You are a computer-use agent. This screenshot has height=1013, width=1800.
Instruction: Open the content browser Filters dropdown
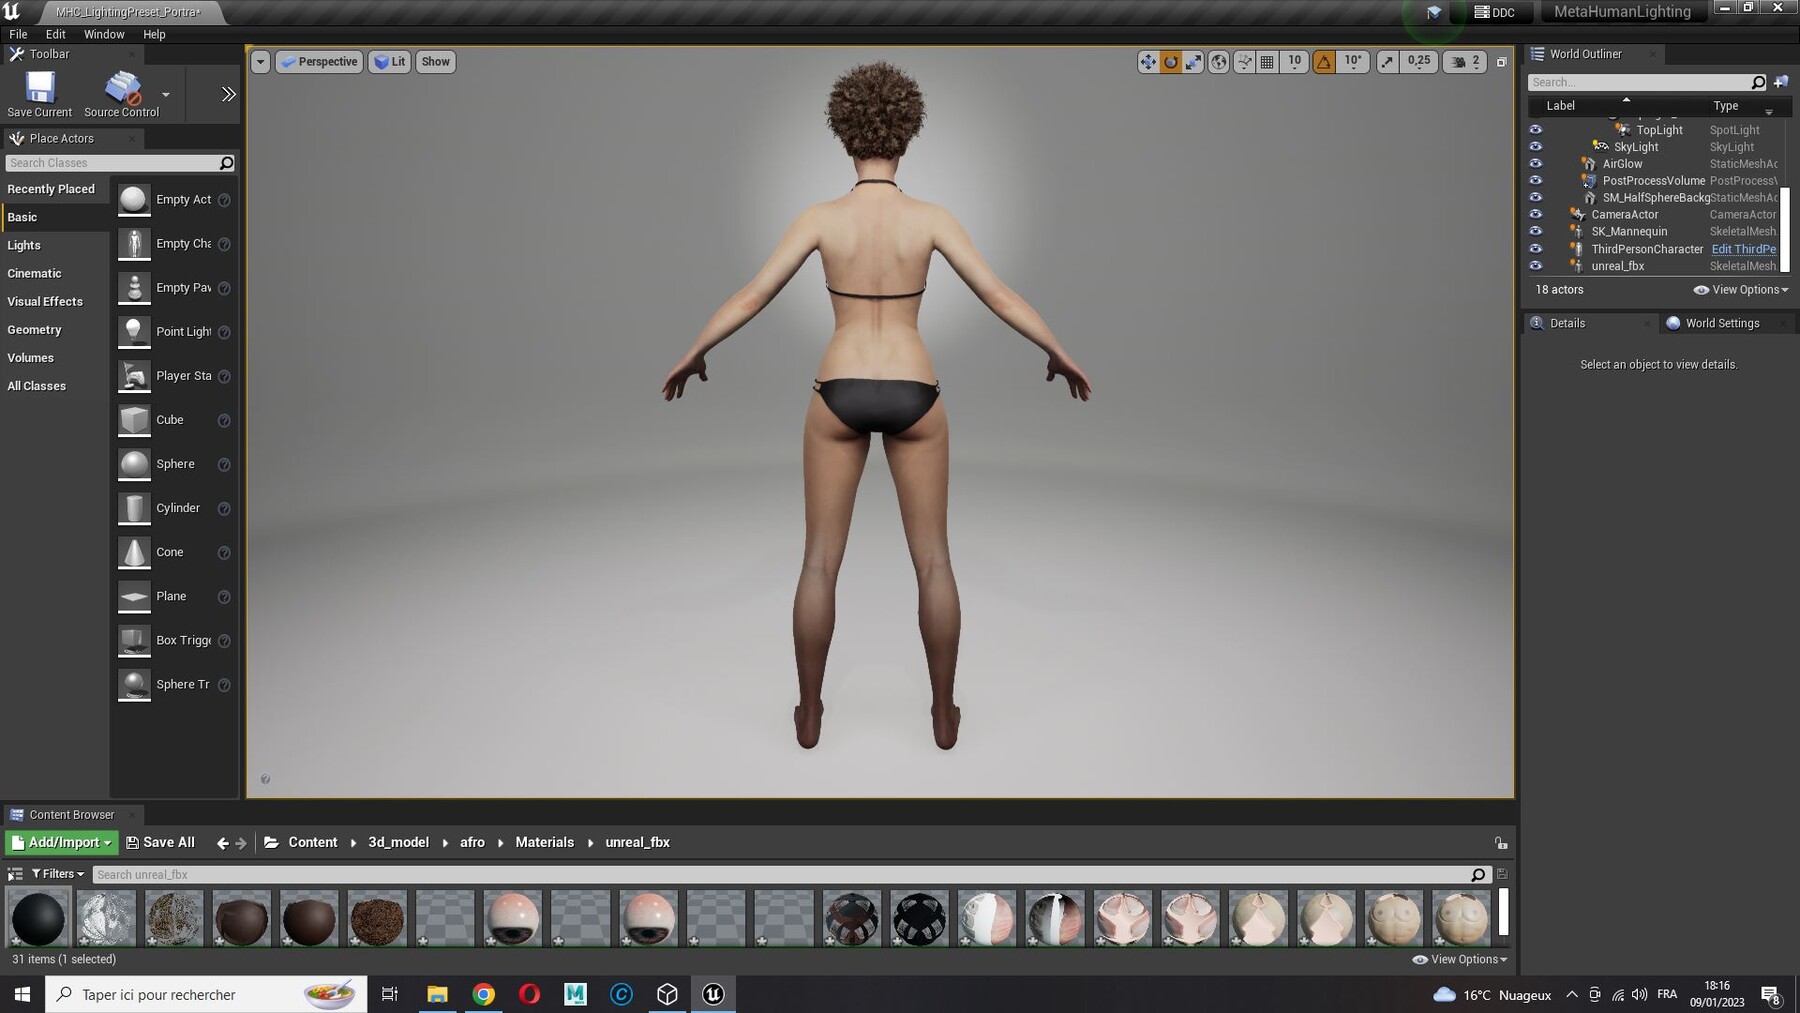[x=58, y=874]
